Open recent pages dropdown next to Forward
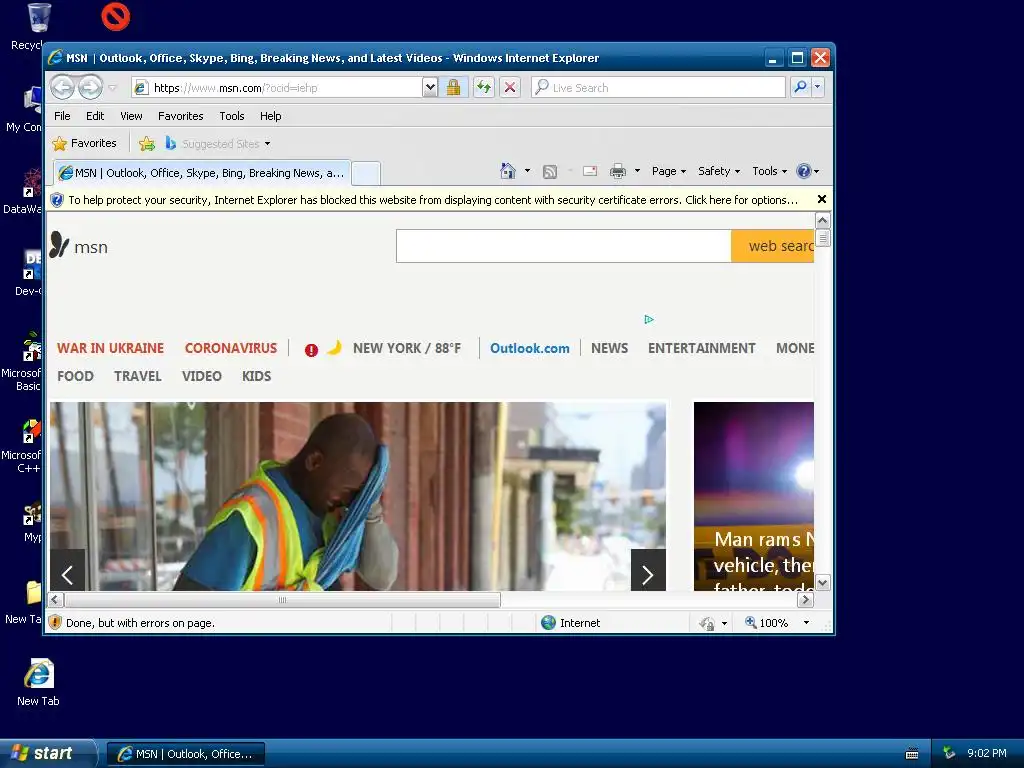Viewport: 1024px width, 768px height. pyautogui.click(x=112, y=88)
